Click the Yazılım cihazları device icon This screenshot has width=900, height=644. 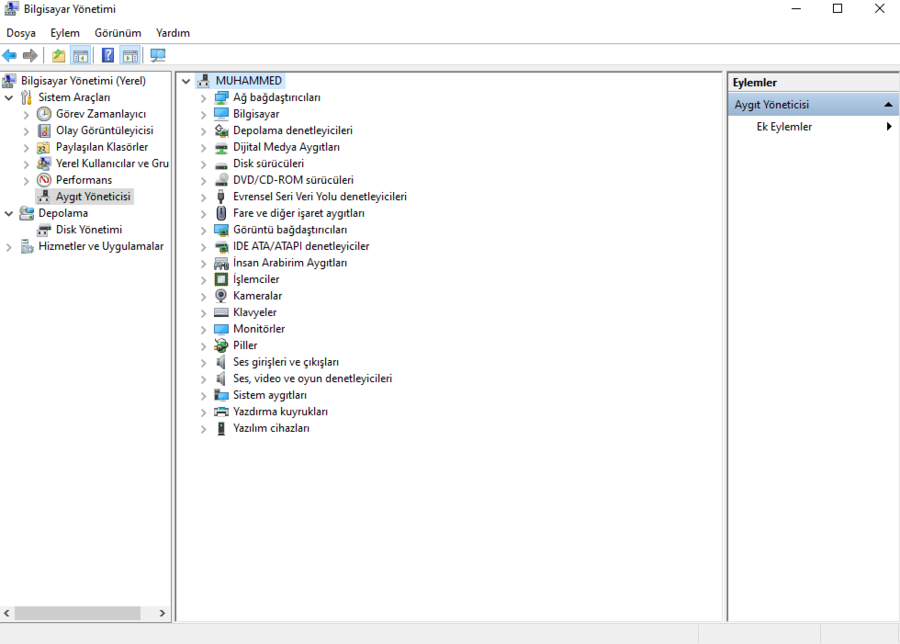pos(221,428)
